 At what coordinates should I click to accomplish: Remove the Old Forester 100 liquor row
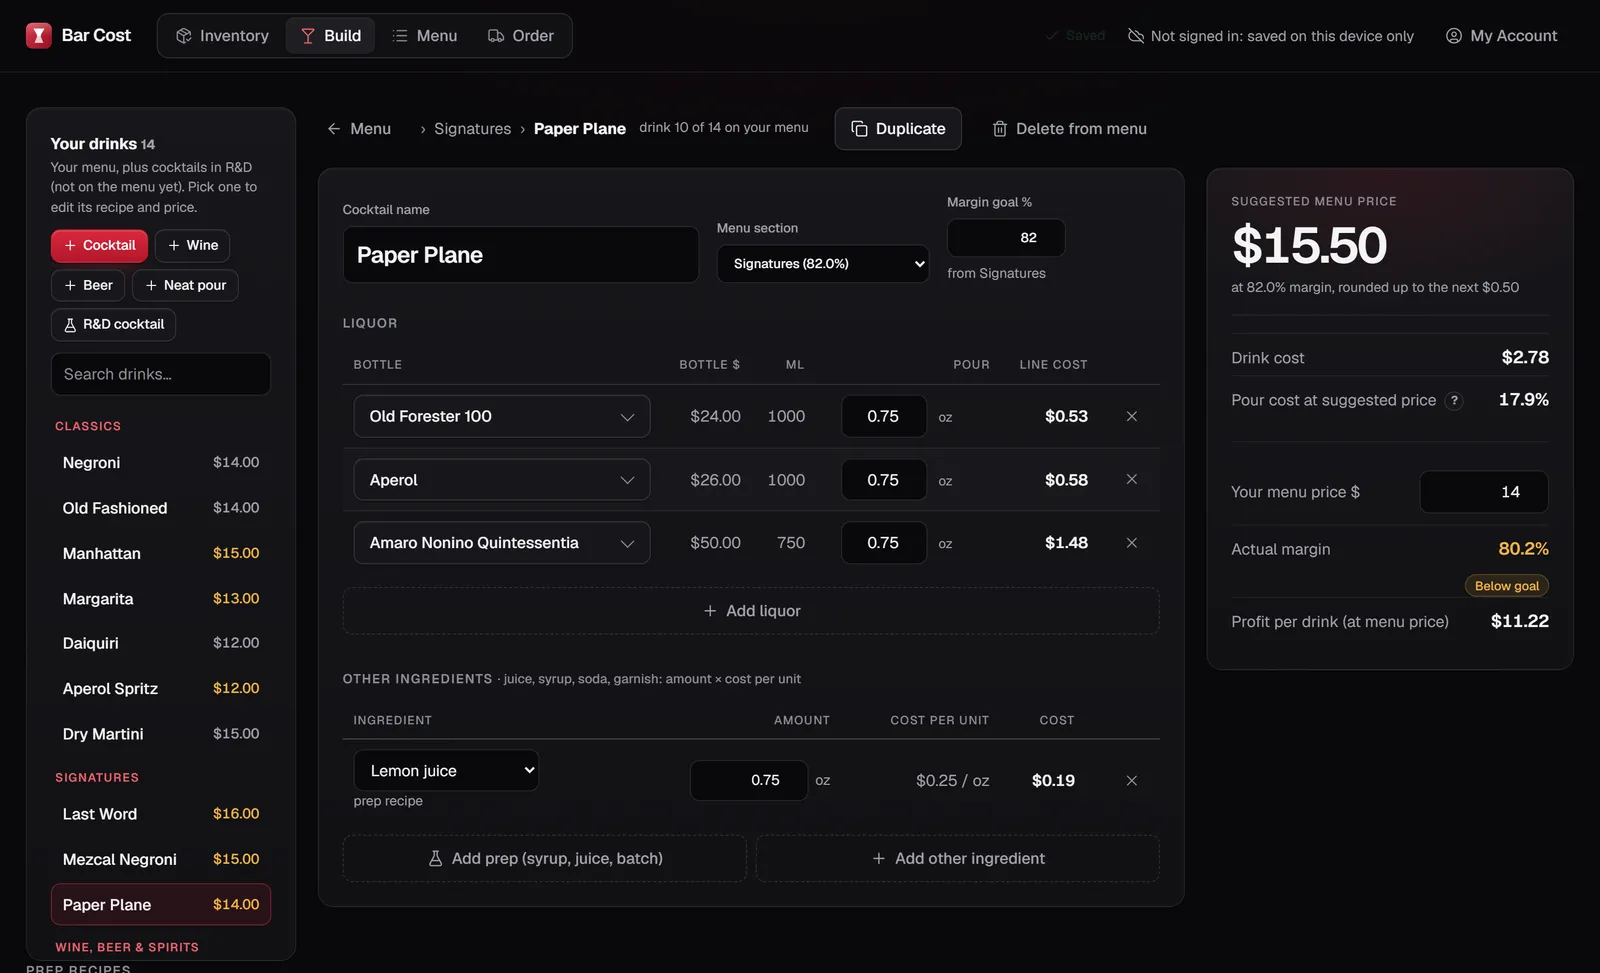tap(1131, 416)
